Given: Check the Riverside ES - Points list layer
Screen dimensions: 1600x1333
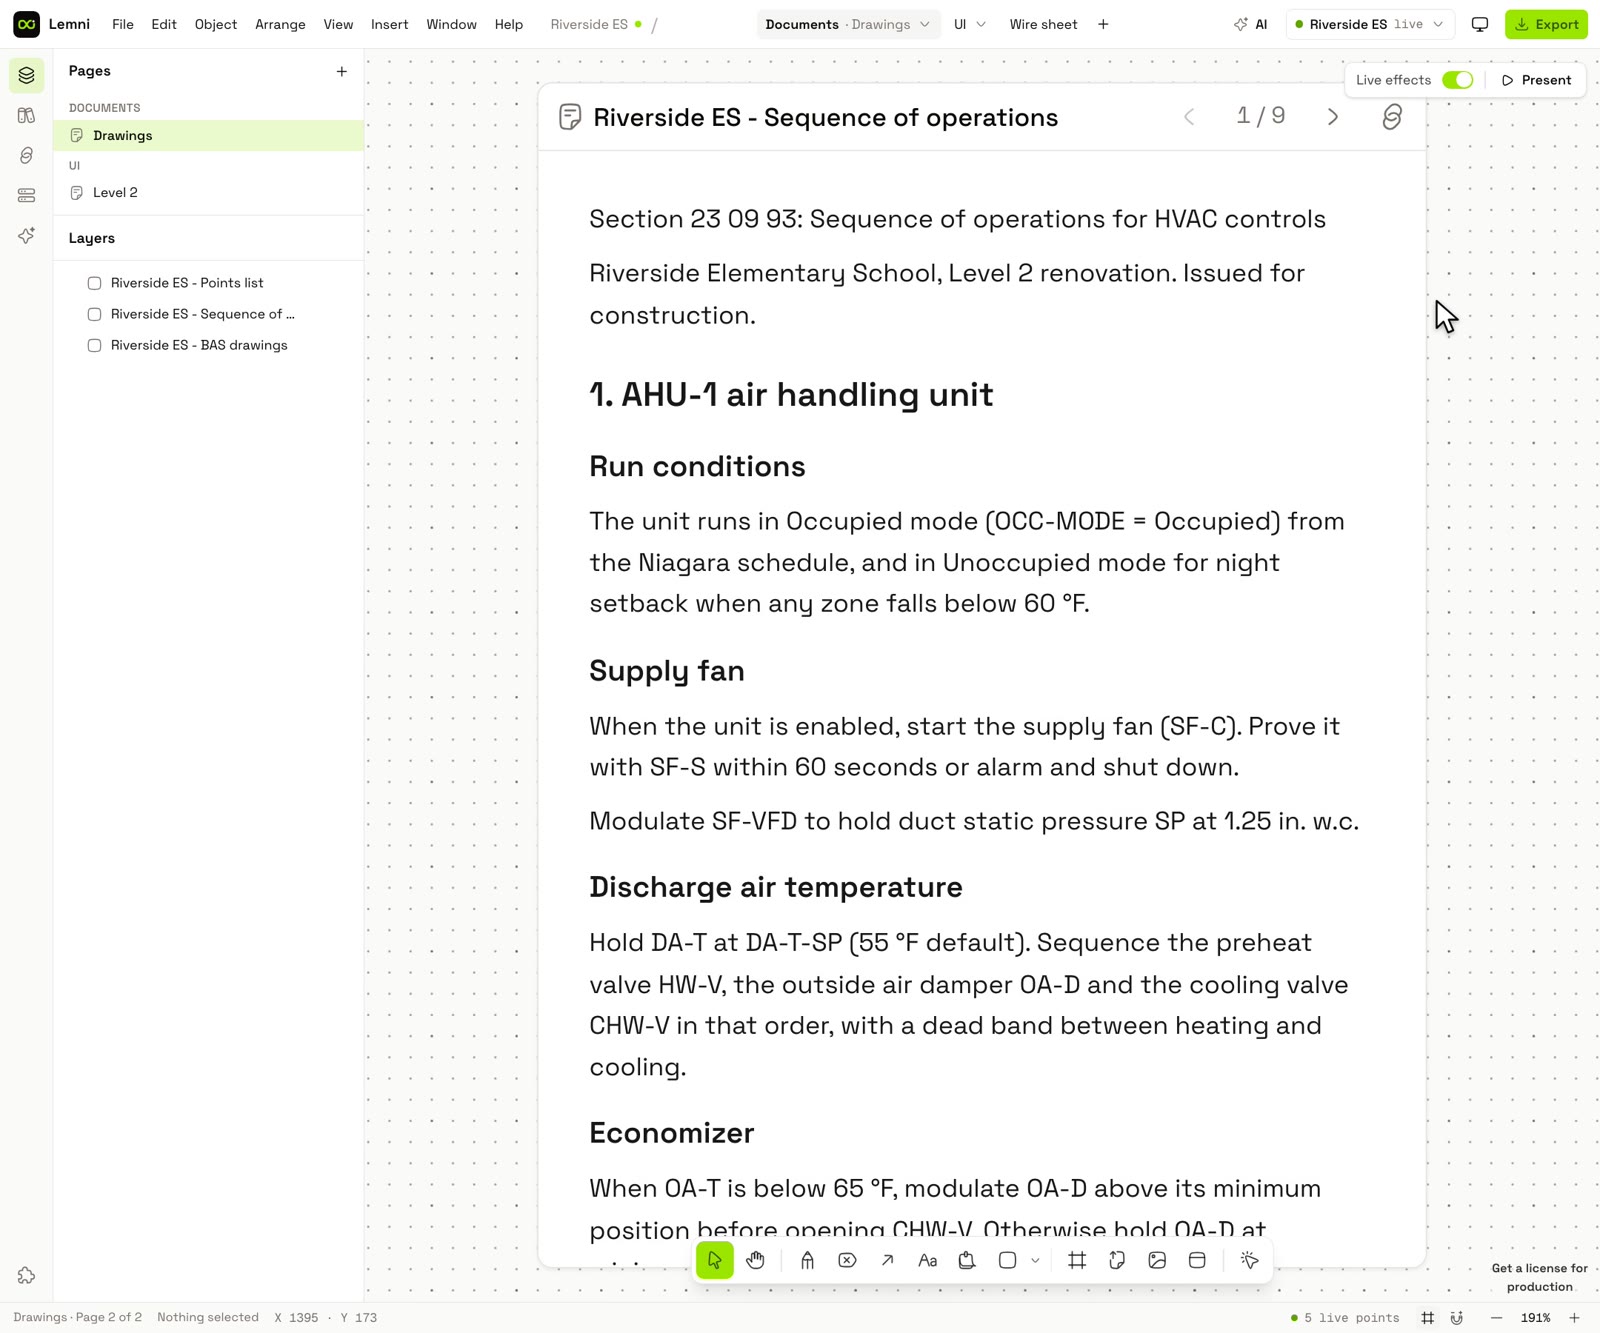Looking at the screenshot, I should point(94,283).
